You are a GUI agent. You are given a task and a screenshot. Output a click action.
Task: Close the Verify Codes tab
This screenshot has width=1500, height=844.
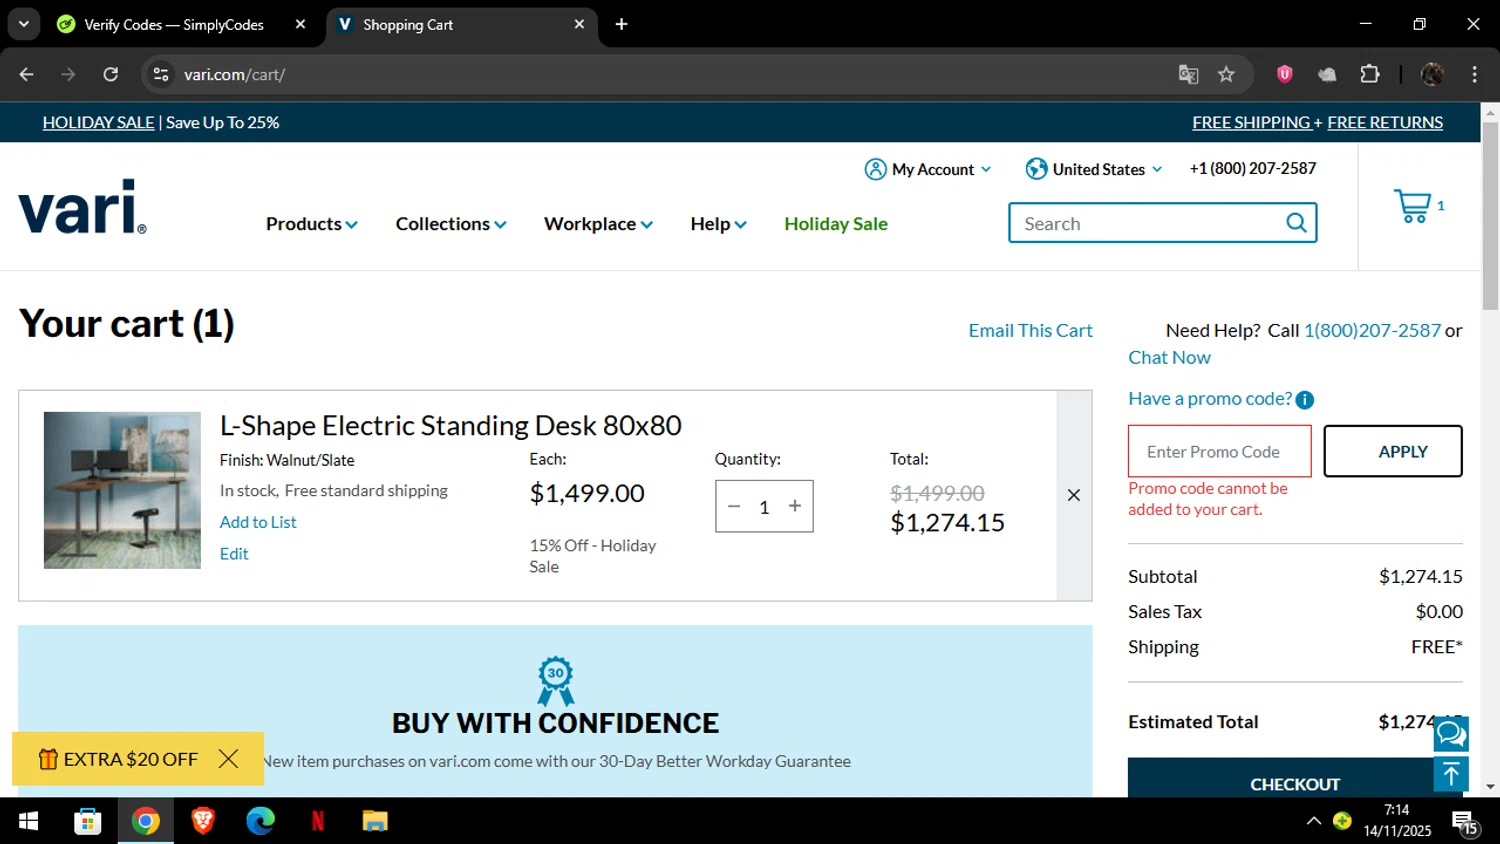(300, 24)
